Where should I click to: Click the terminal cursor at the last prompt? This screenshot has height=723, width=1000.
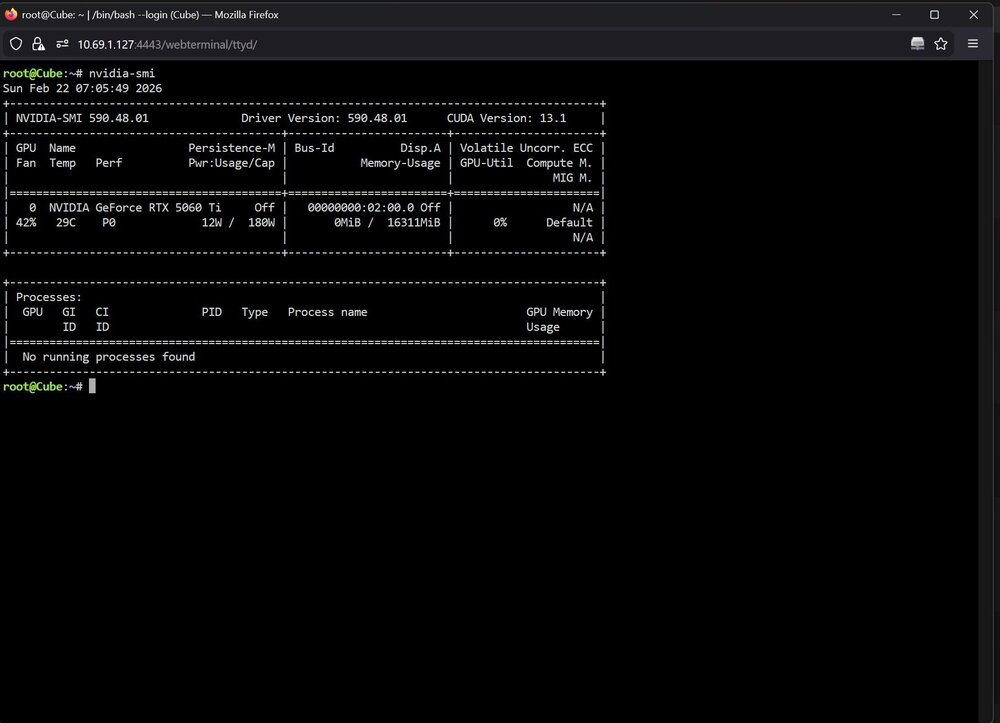(x=92, y=386)
